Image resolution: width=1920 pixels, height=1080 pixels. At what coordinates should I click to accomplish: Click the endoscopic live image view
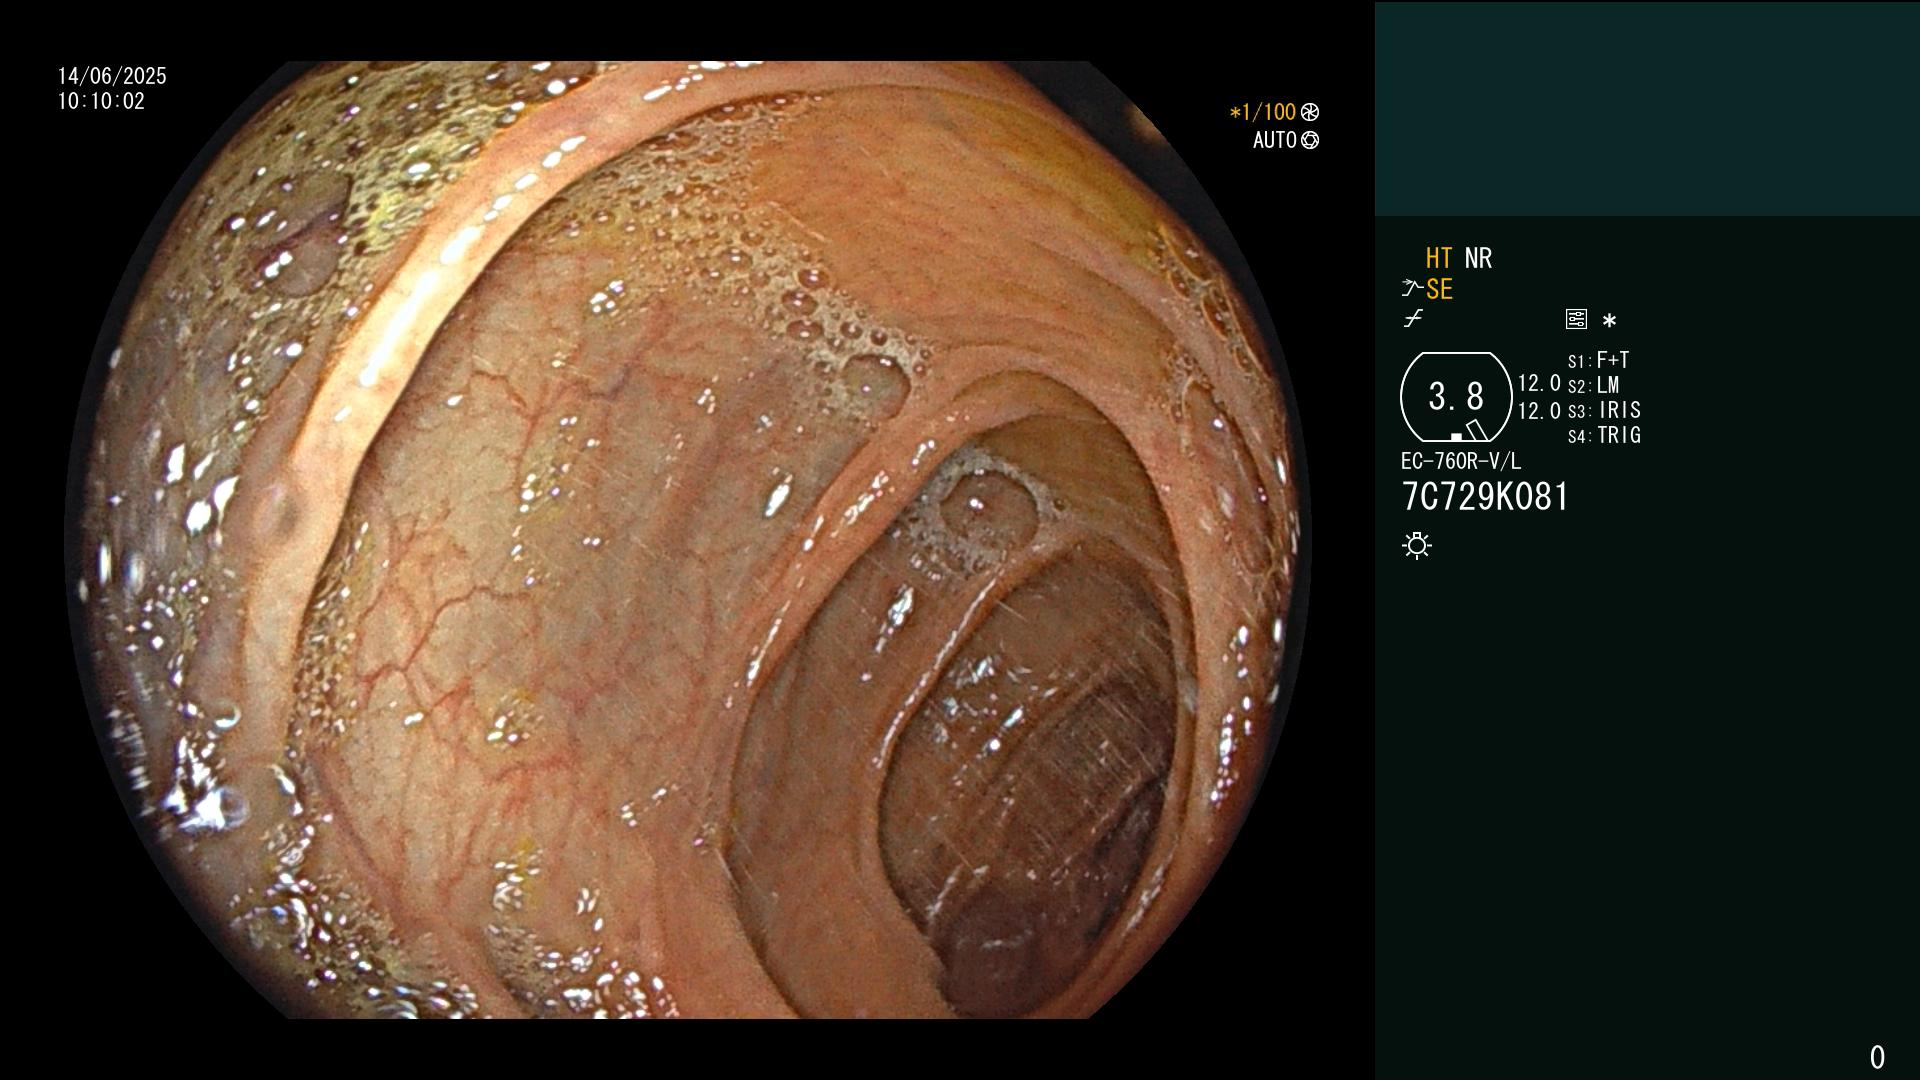click(x=688, y=540)
